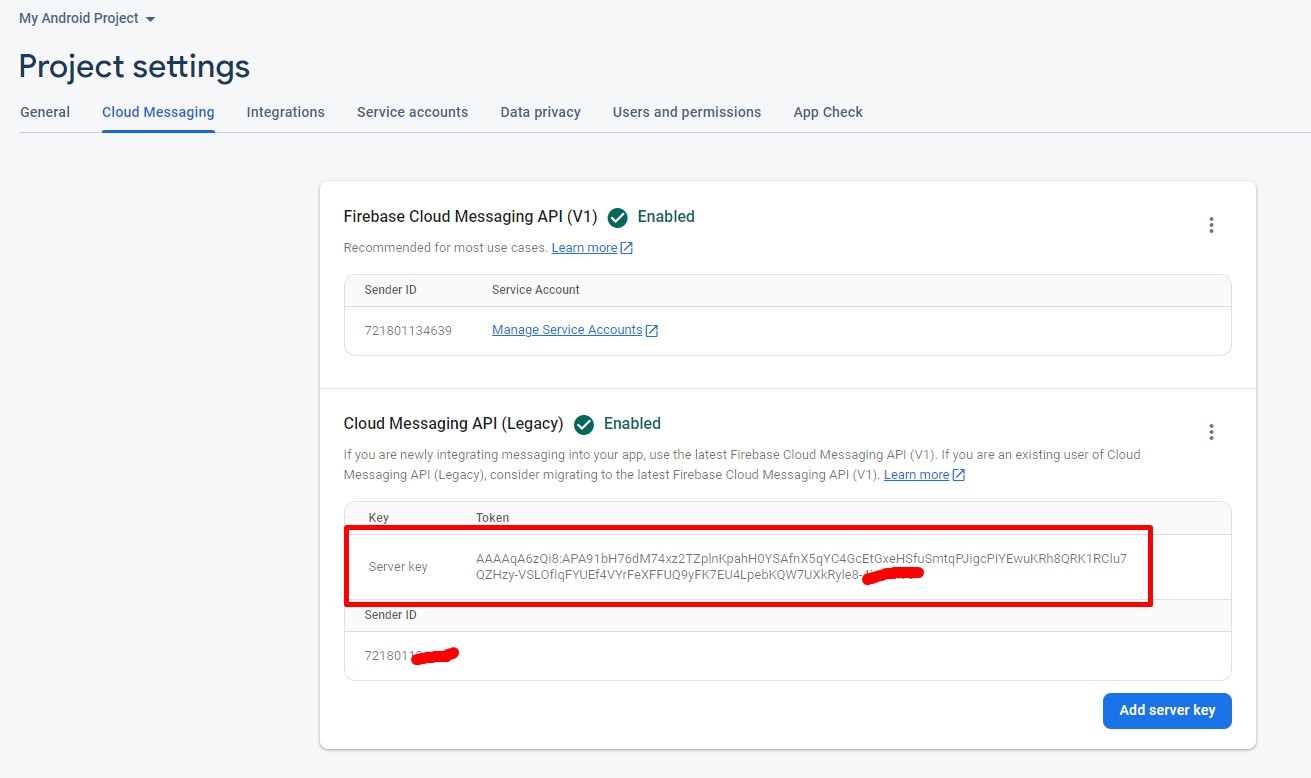
Task: Select the Data privacy tab
Action: tap(540, 112)
